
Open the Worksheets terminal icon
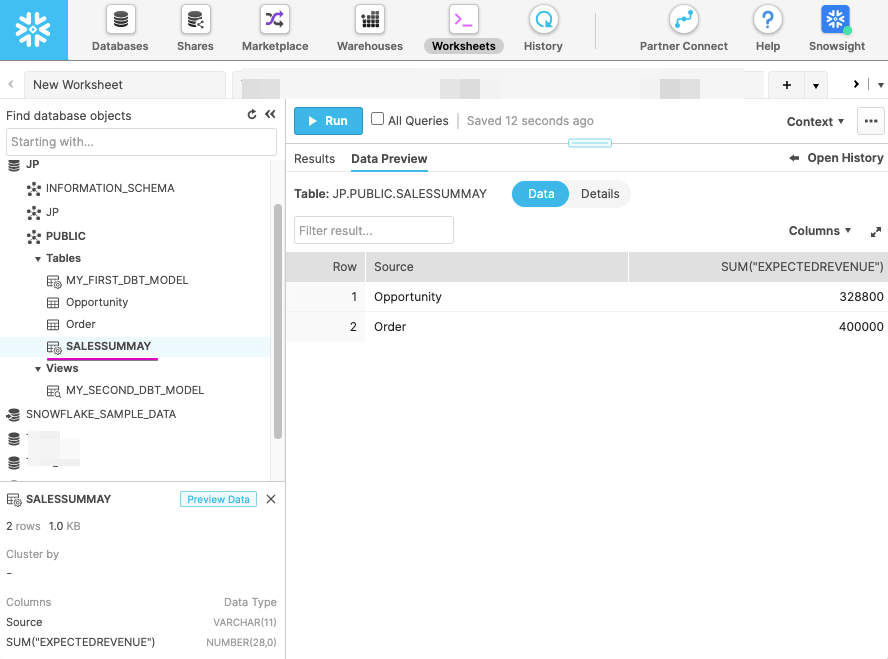pos(464,20)
